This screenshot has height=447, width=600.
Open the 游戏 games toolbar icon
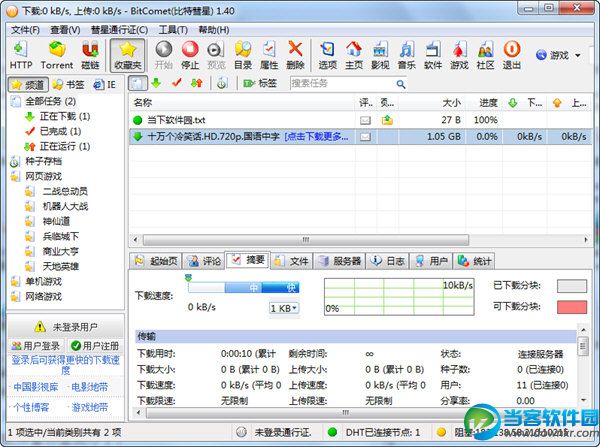[459, 55]
